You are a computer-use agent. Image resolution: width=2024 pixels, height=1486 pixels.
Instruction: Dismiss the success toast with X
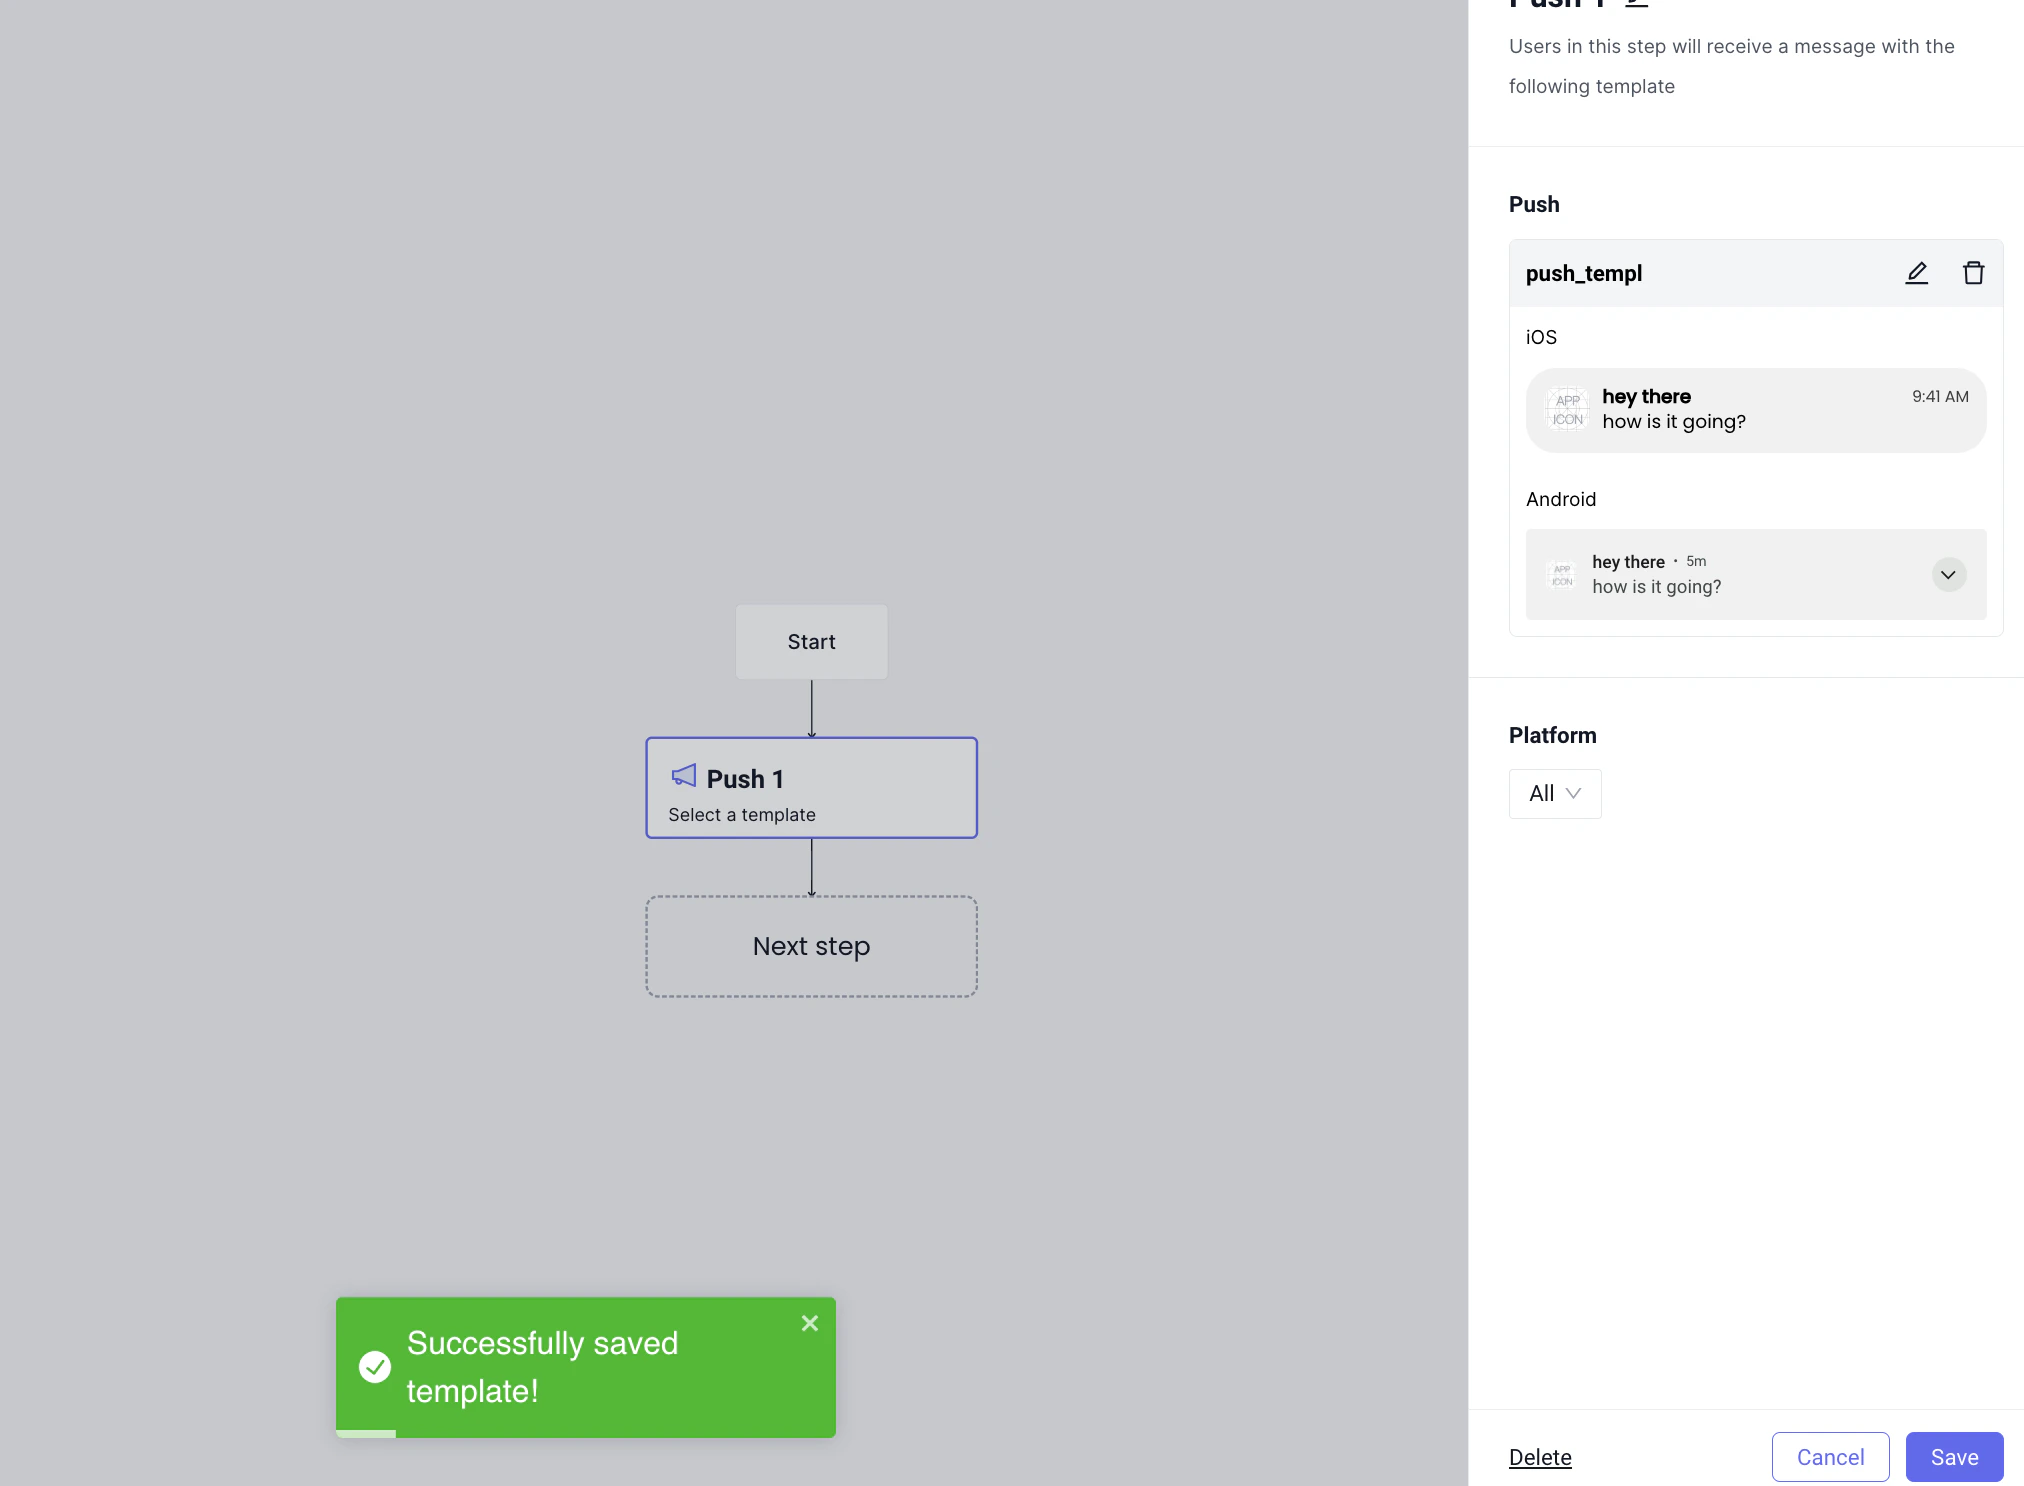tap(810, 1323)
